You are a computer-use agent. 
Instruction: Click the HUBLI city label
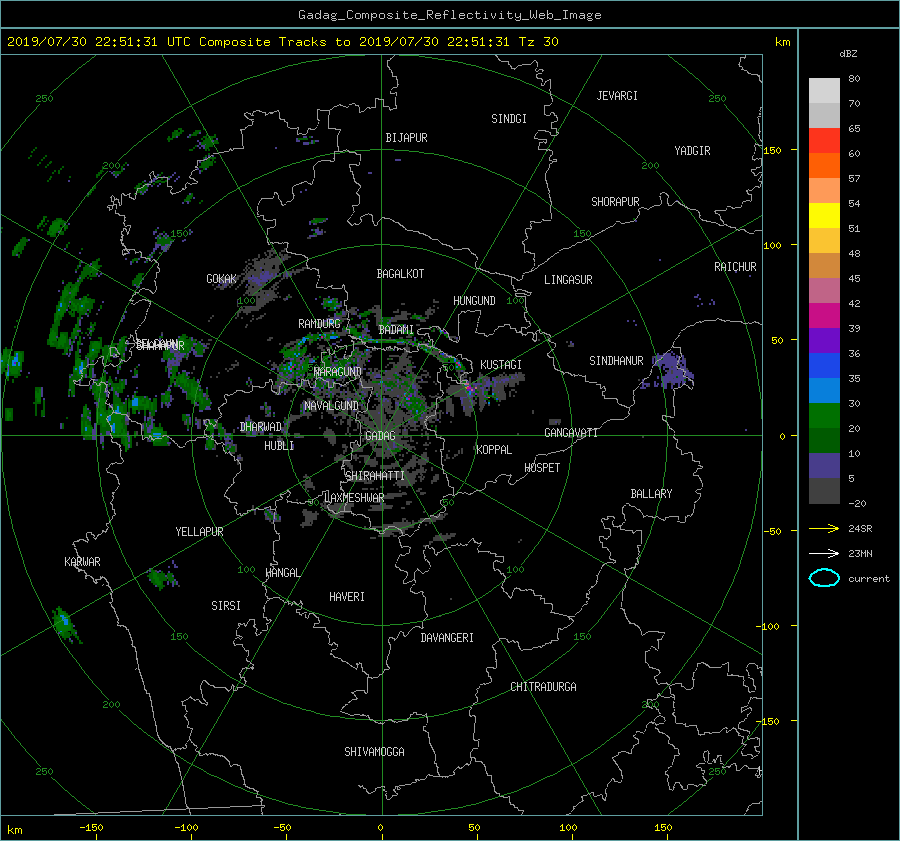click(x=279, y=446)
